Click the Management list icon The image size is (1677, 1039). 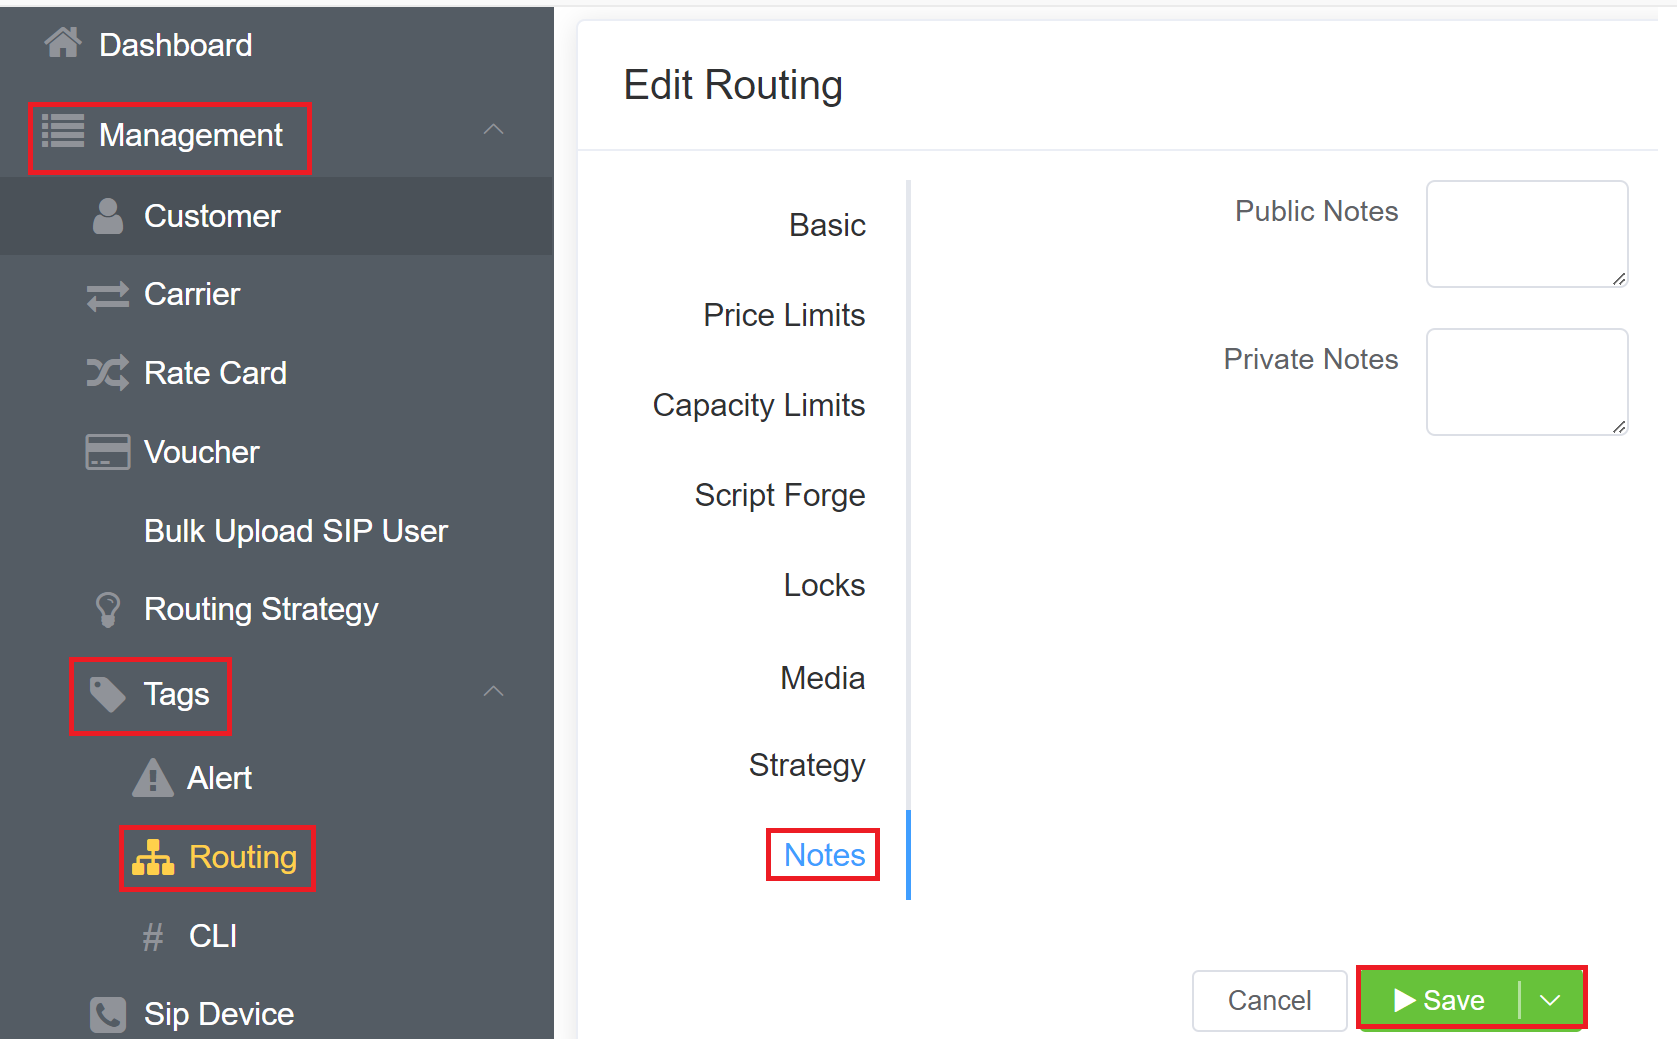click(x=63, y=132)
